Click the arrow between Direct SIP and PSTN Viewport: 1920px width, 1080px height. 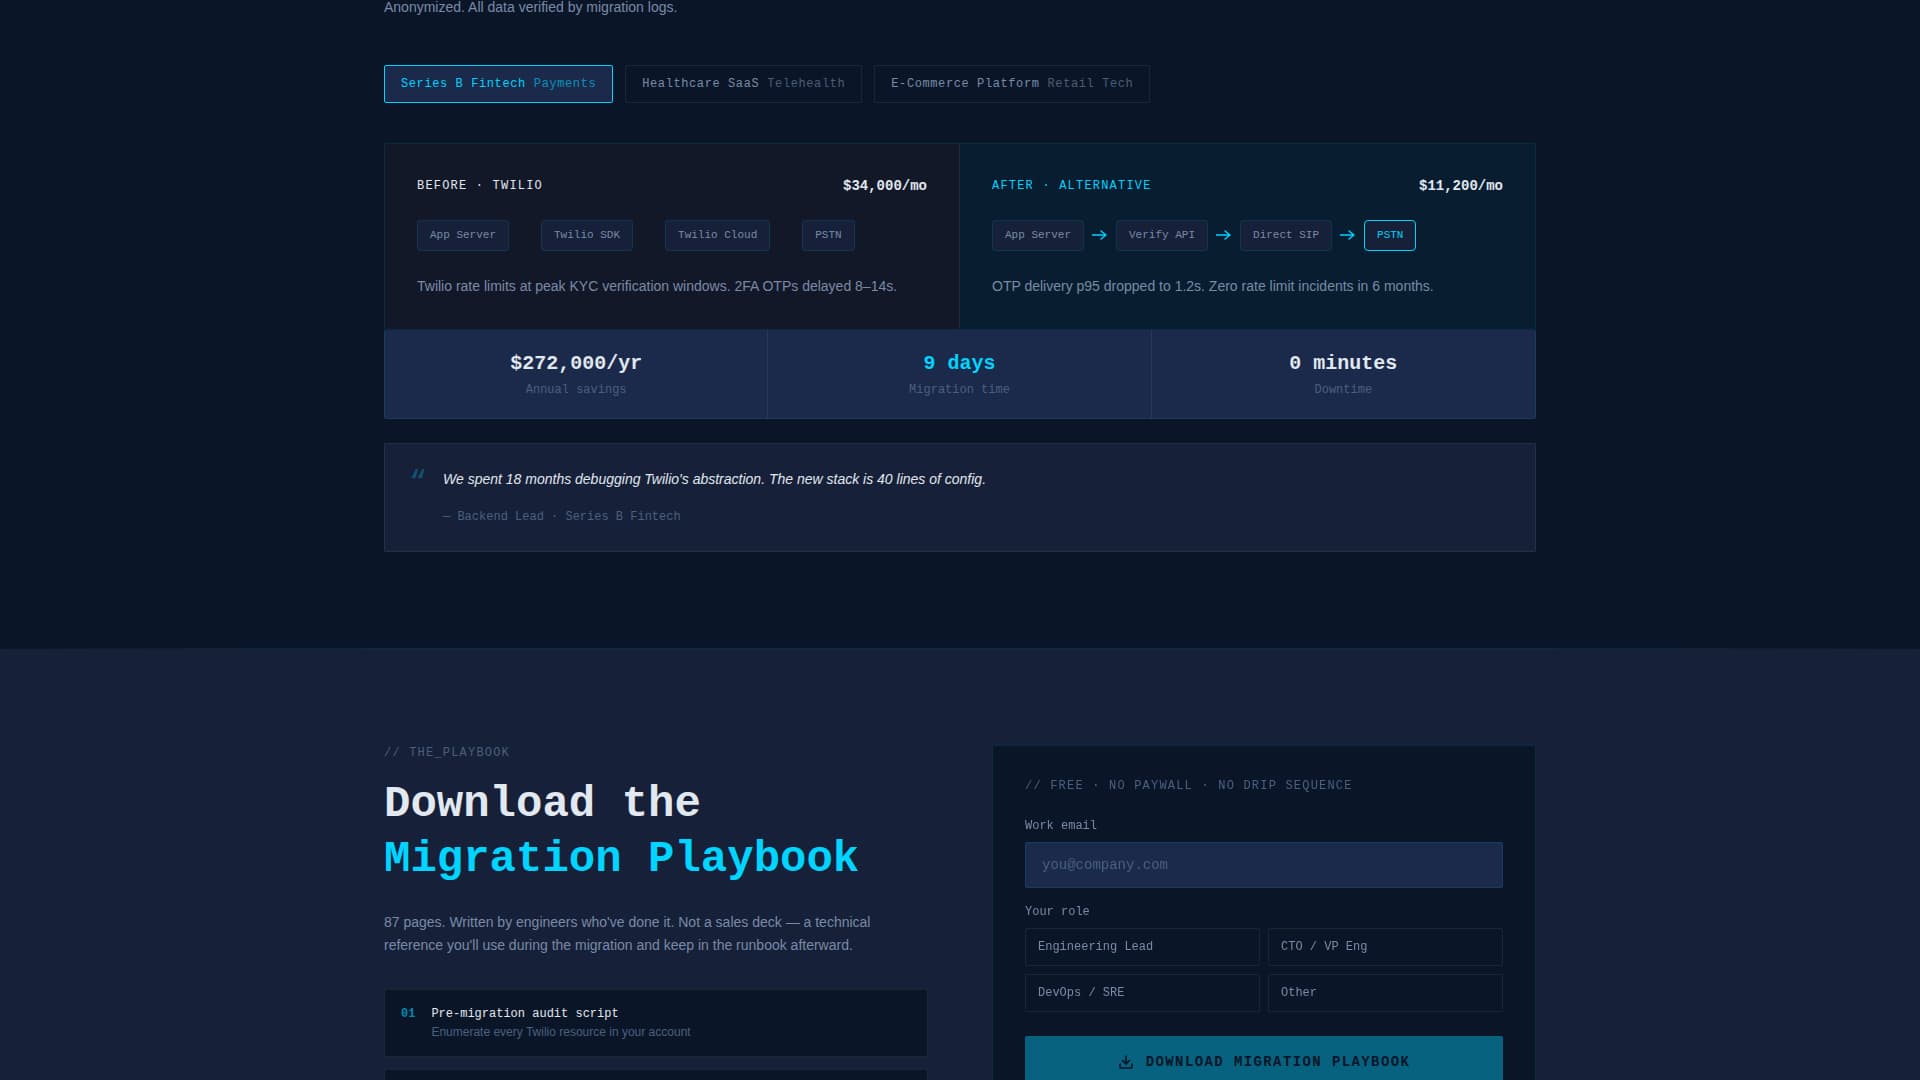click(1348, 235)
